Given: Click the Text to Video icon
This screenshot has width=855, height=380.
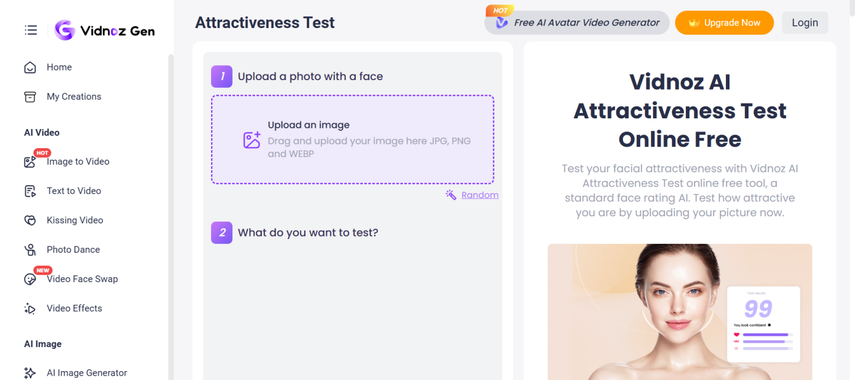Looking at the screenshot, I should tap(30, 191).
